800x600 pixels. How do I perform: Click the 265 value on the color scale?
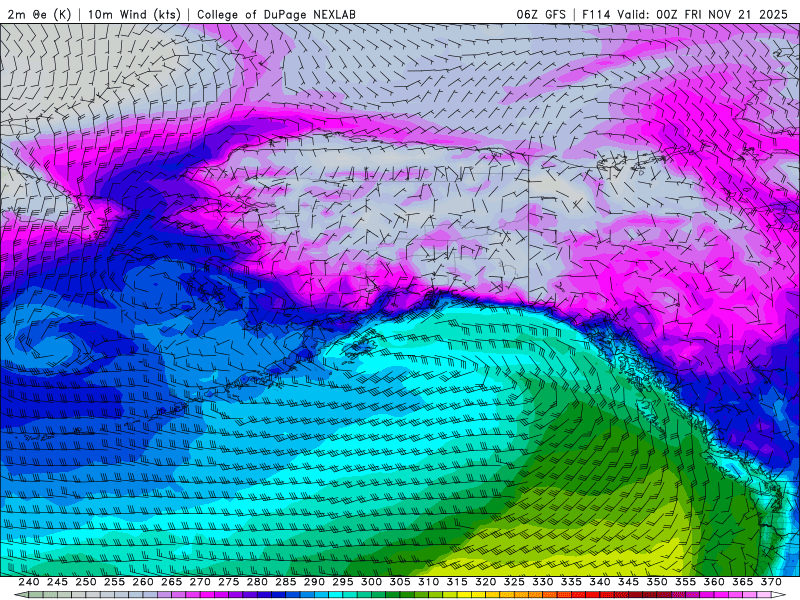point(171,582)
